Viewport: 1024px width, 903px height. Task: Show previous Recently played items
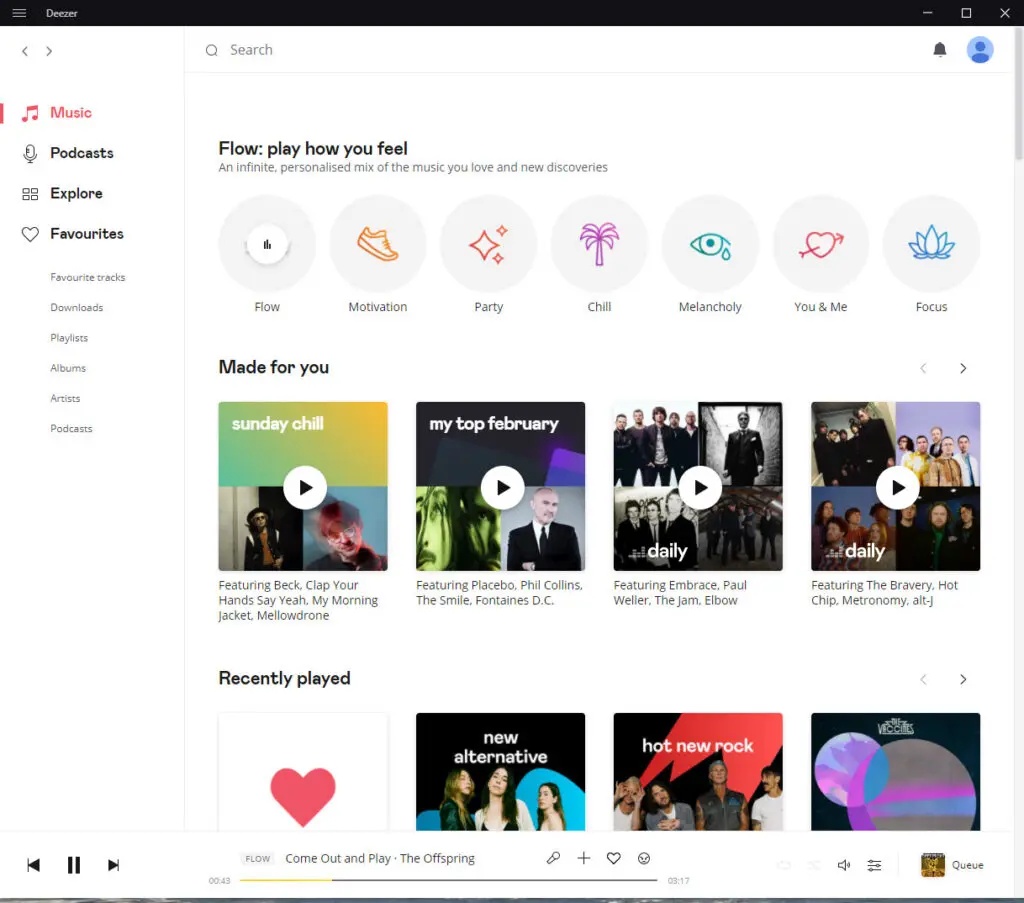tap(923, 679)
